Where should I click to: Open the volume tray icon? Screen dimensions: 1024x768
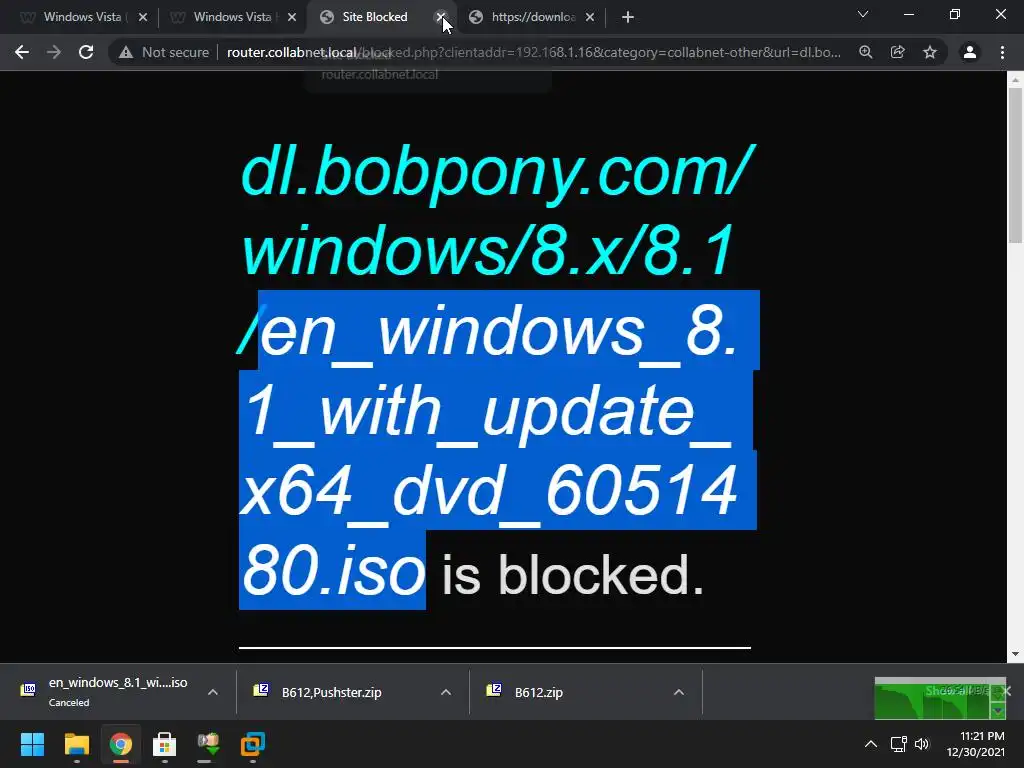pos(921,744)
